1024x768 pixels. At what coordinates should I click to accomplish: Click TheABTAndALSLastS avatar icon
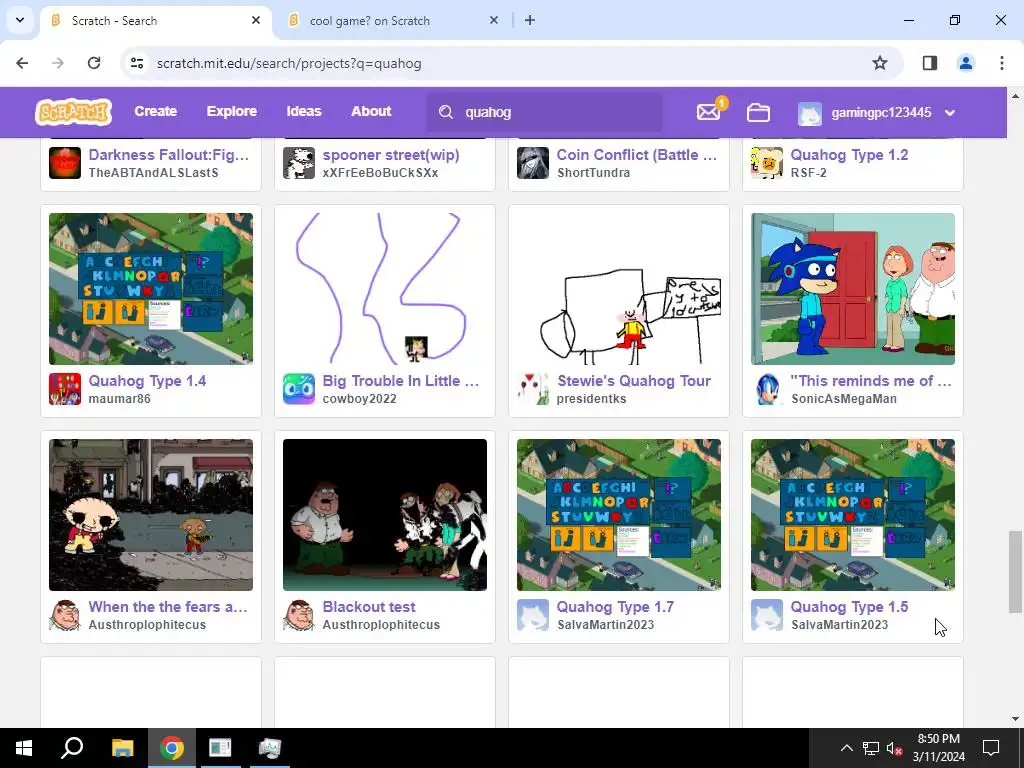(x=65, y=163)
